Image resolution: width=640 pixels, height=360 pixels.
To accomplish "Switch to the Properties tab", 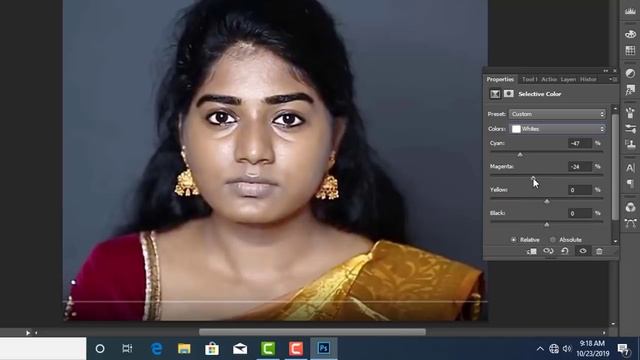I will tap(500, 79).
